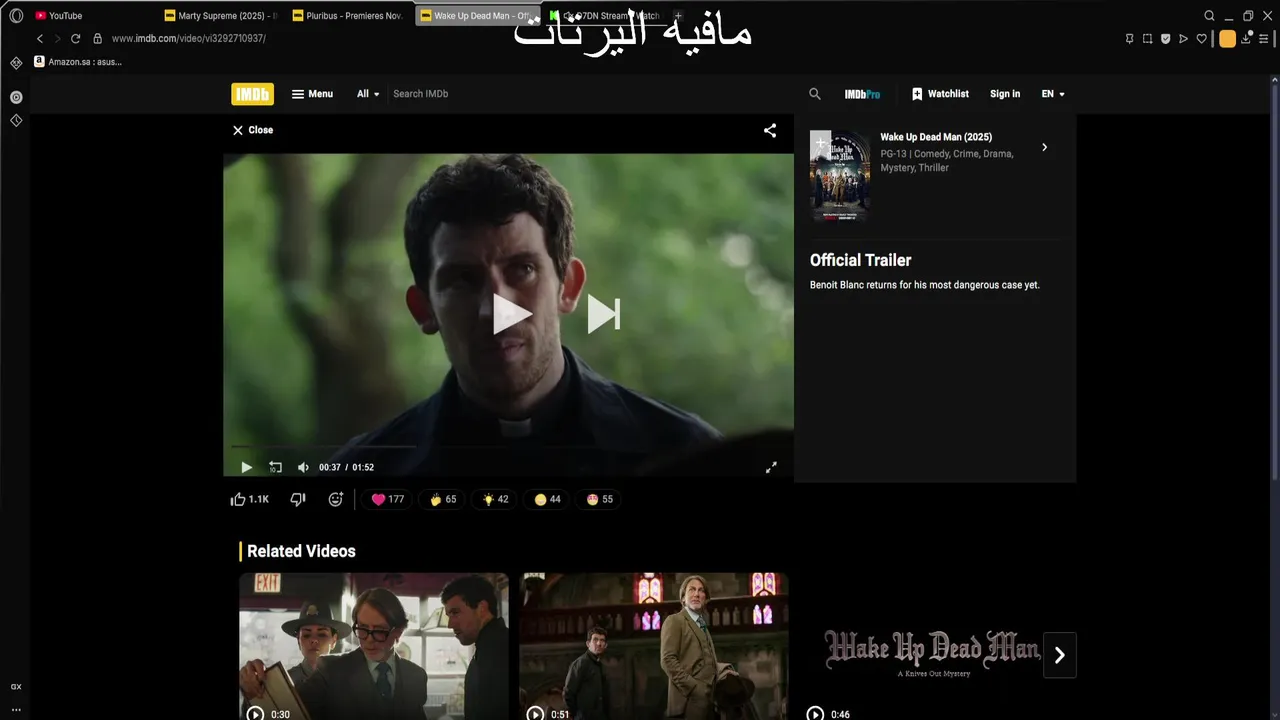Expand title details with the right chevron

point(1044,147)
